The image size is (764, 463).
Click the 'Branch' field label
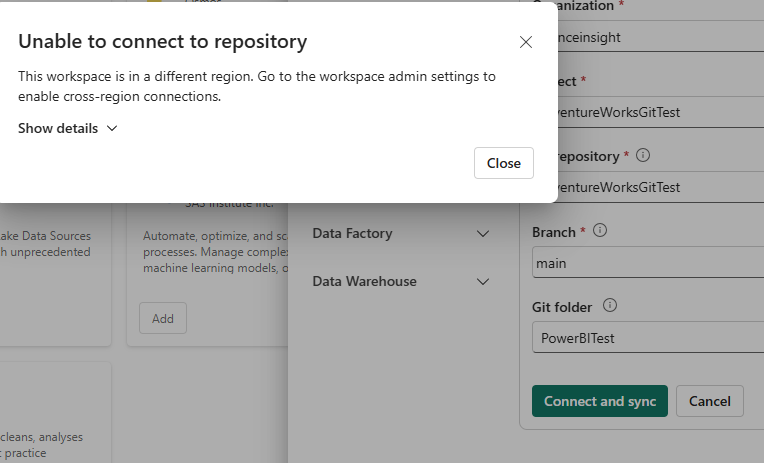click(x=554, y=232)
